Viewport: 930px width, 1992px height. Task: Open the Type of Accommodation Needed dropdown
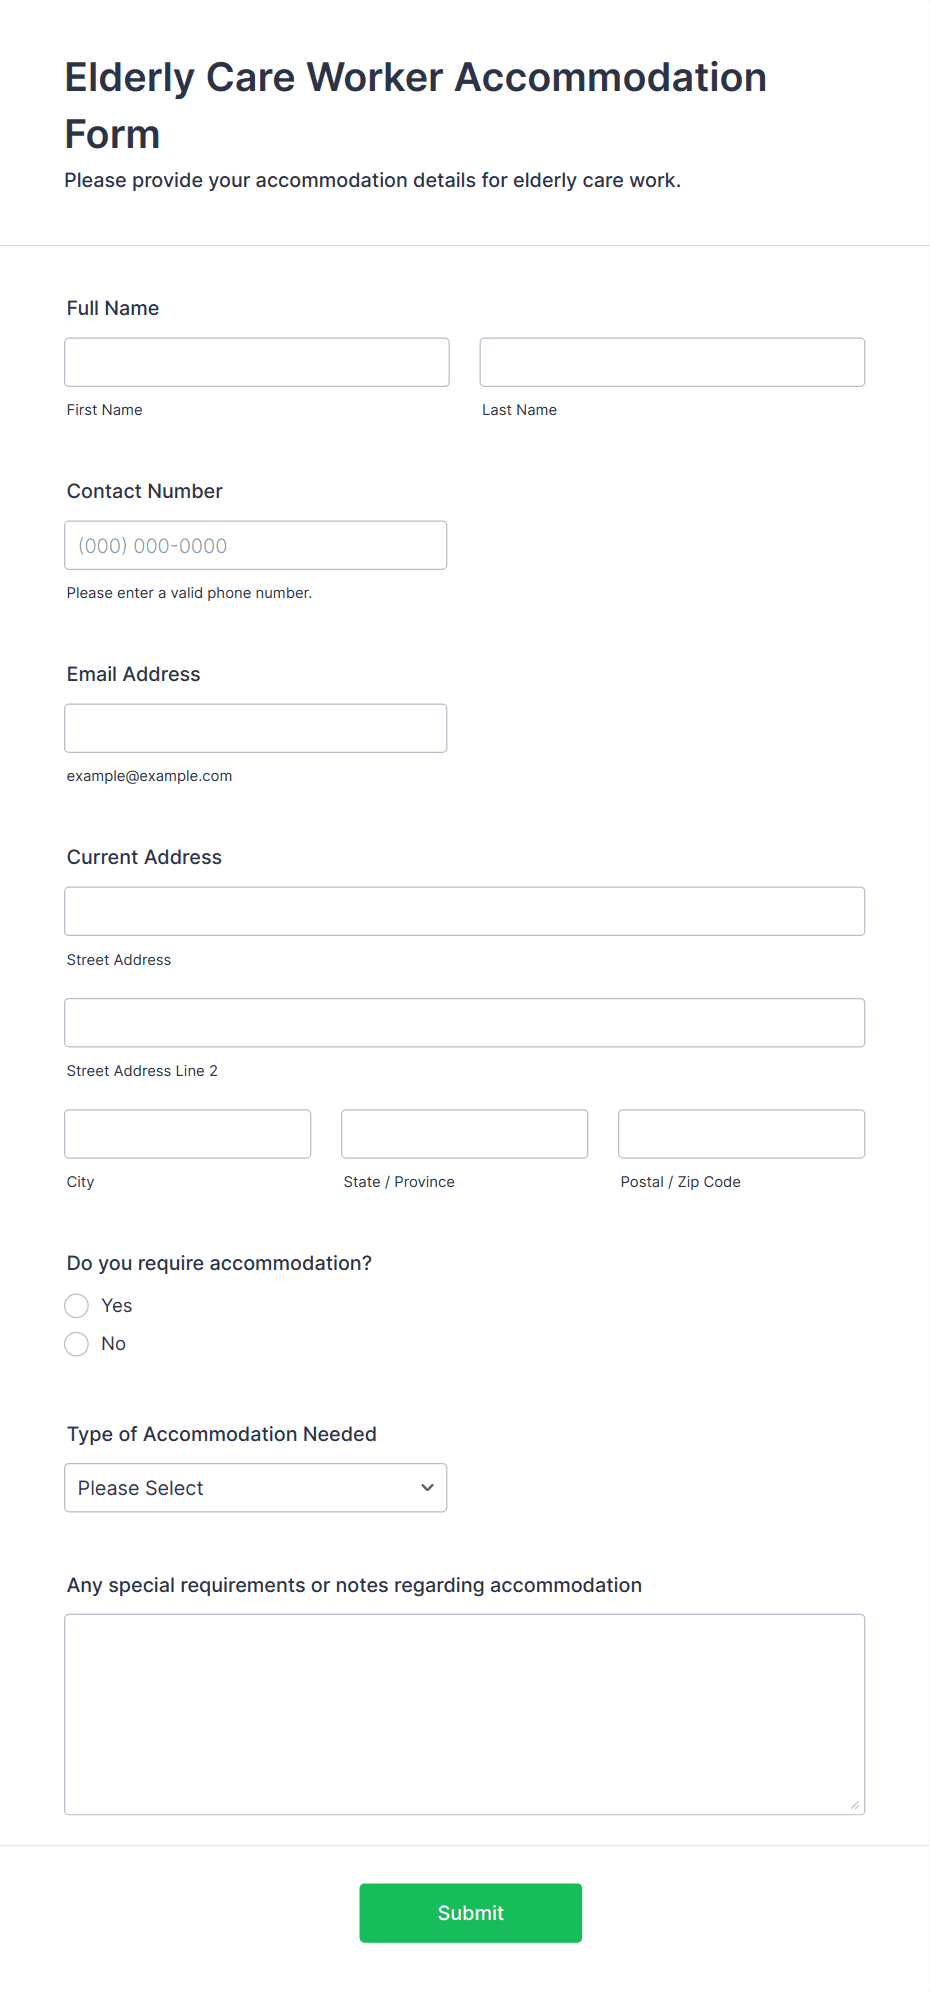pyautogui.click(x=256, y=1487)
